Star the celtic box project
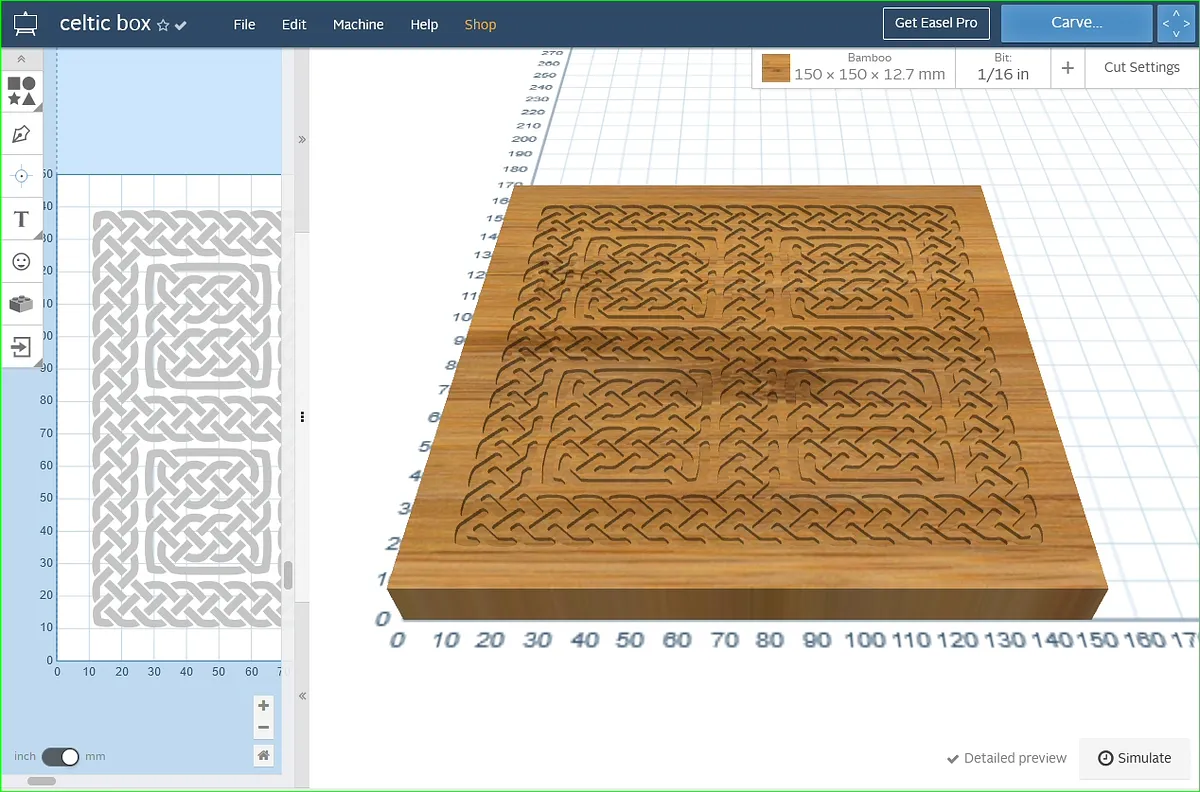Screen dimensions: 1200x792 pos(163,26)
